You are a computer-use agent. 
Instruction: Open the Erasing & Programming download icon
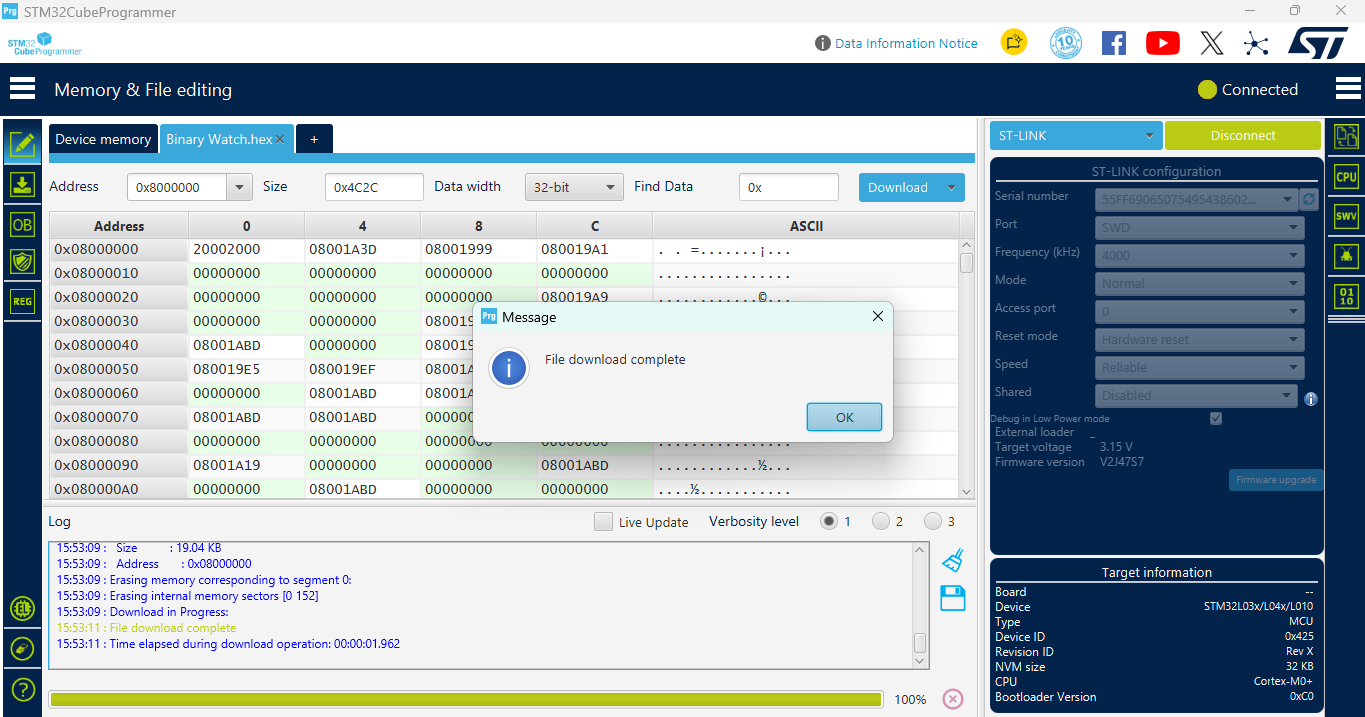point(22,184)
